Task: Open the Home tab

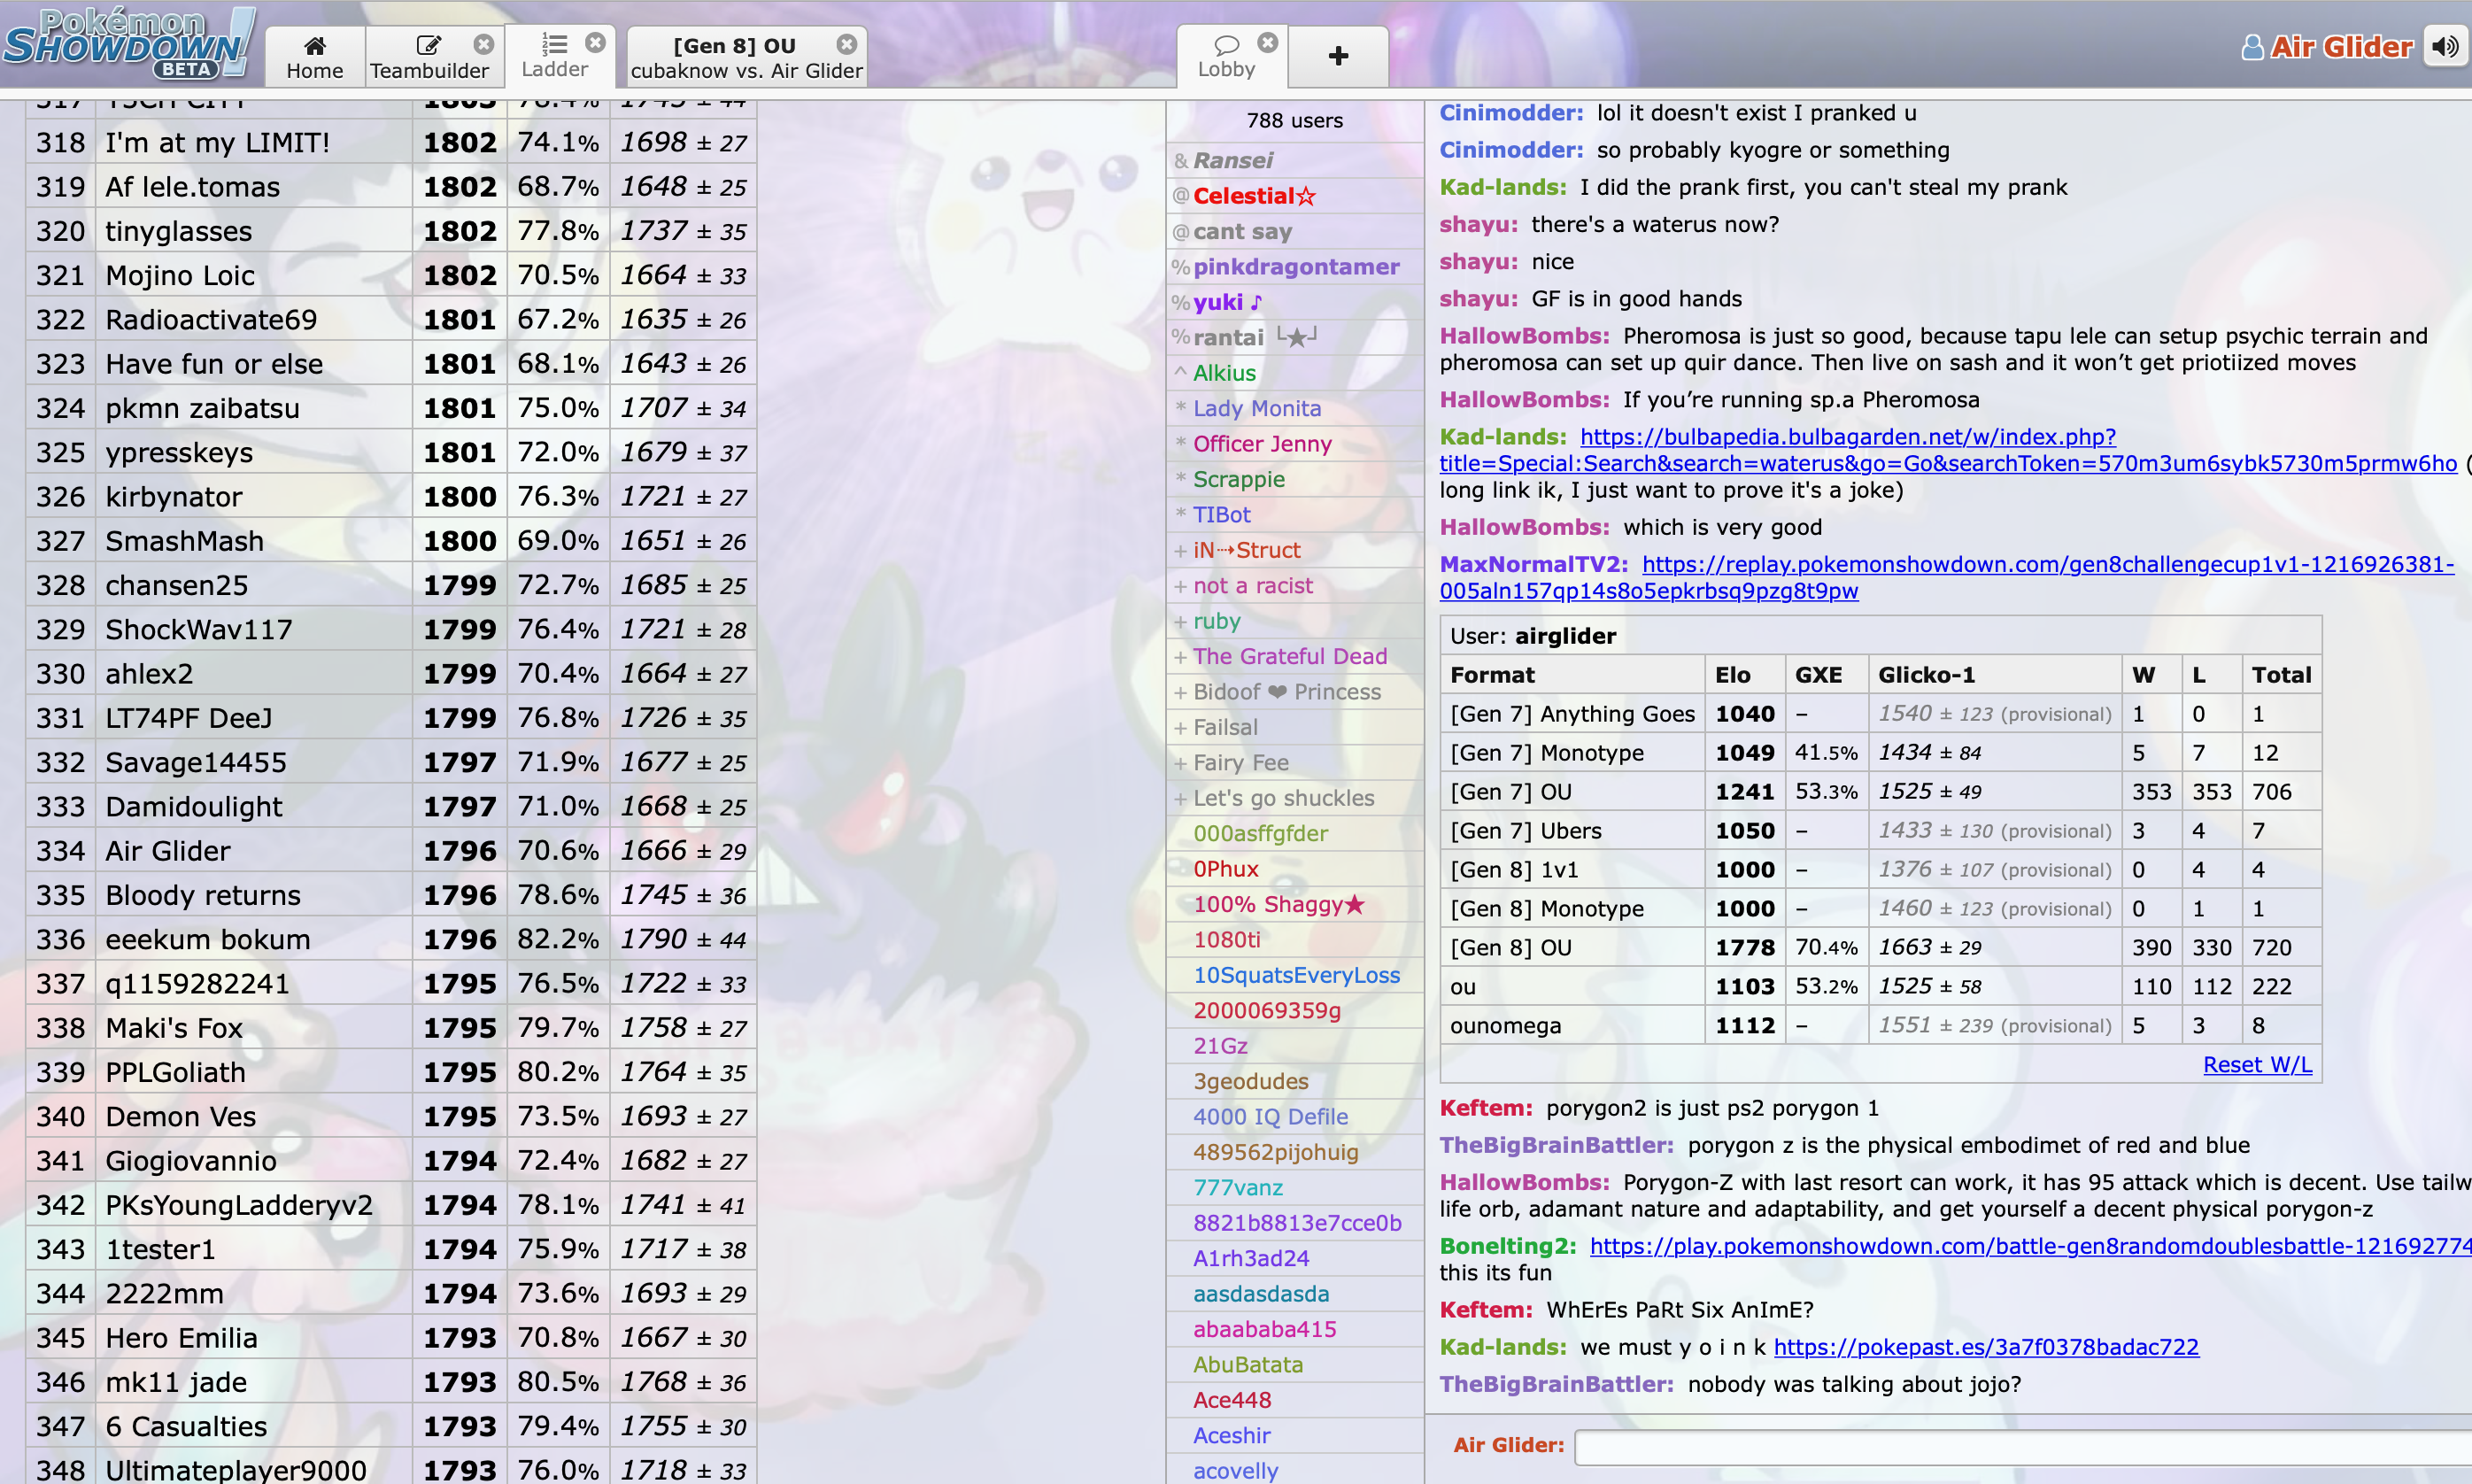Action: (314, 57)
